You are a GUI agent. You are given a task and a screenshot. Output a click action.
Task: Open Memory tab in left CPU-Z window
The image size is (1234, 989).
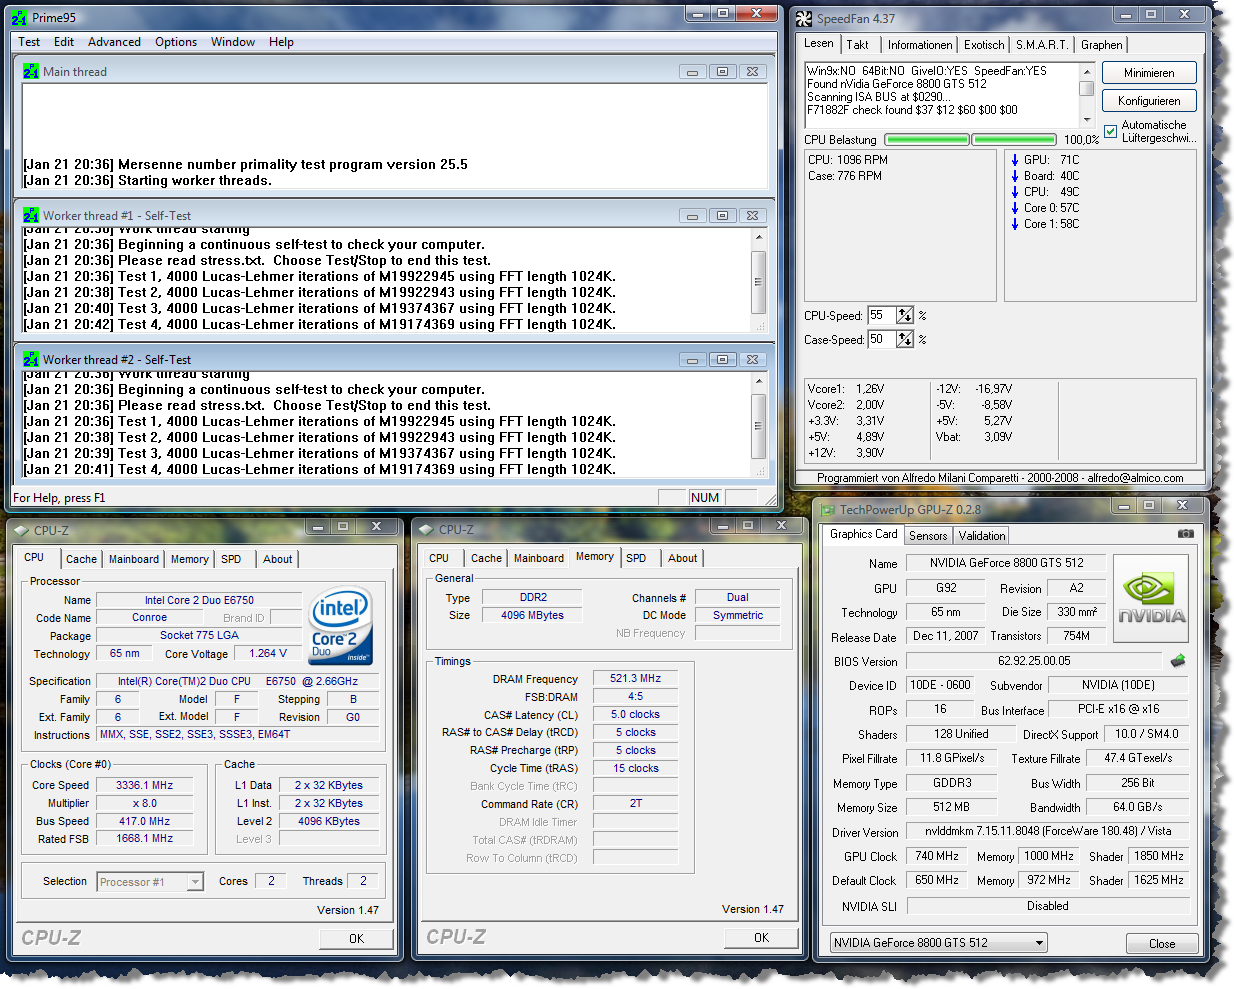coord(190,559)
